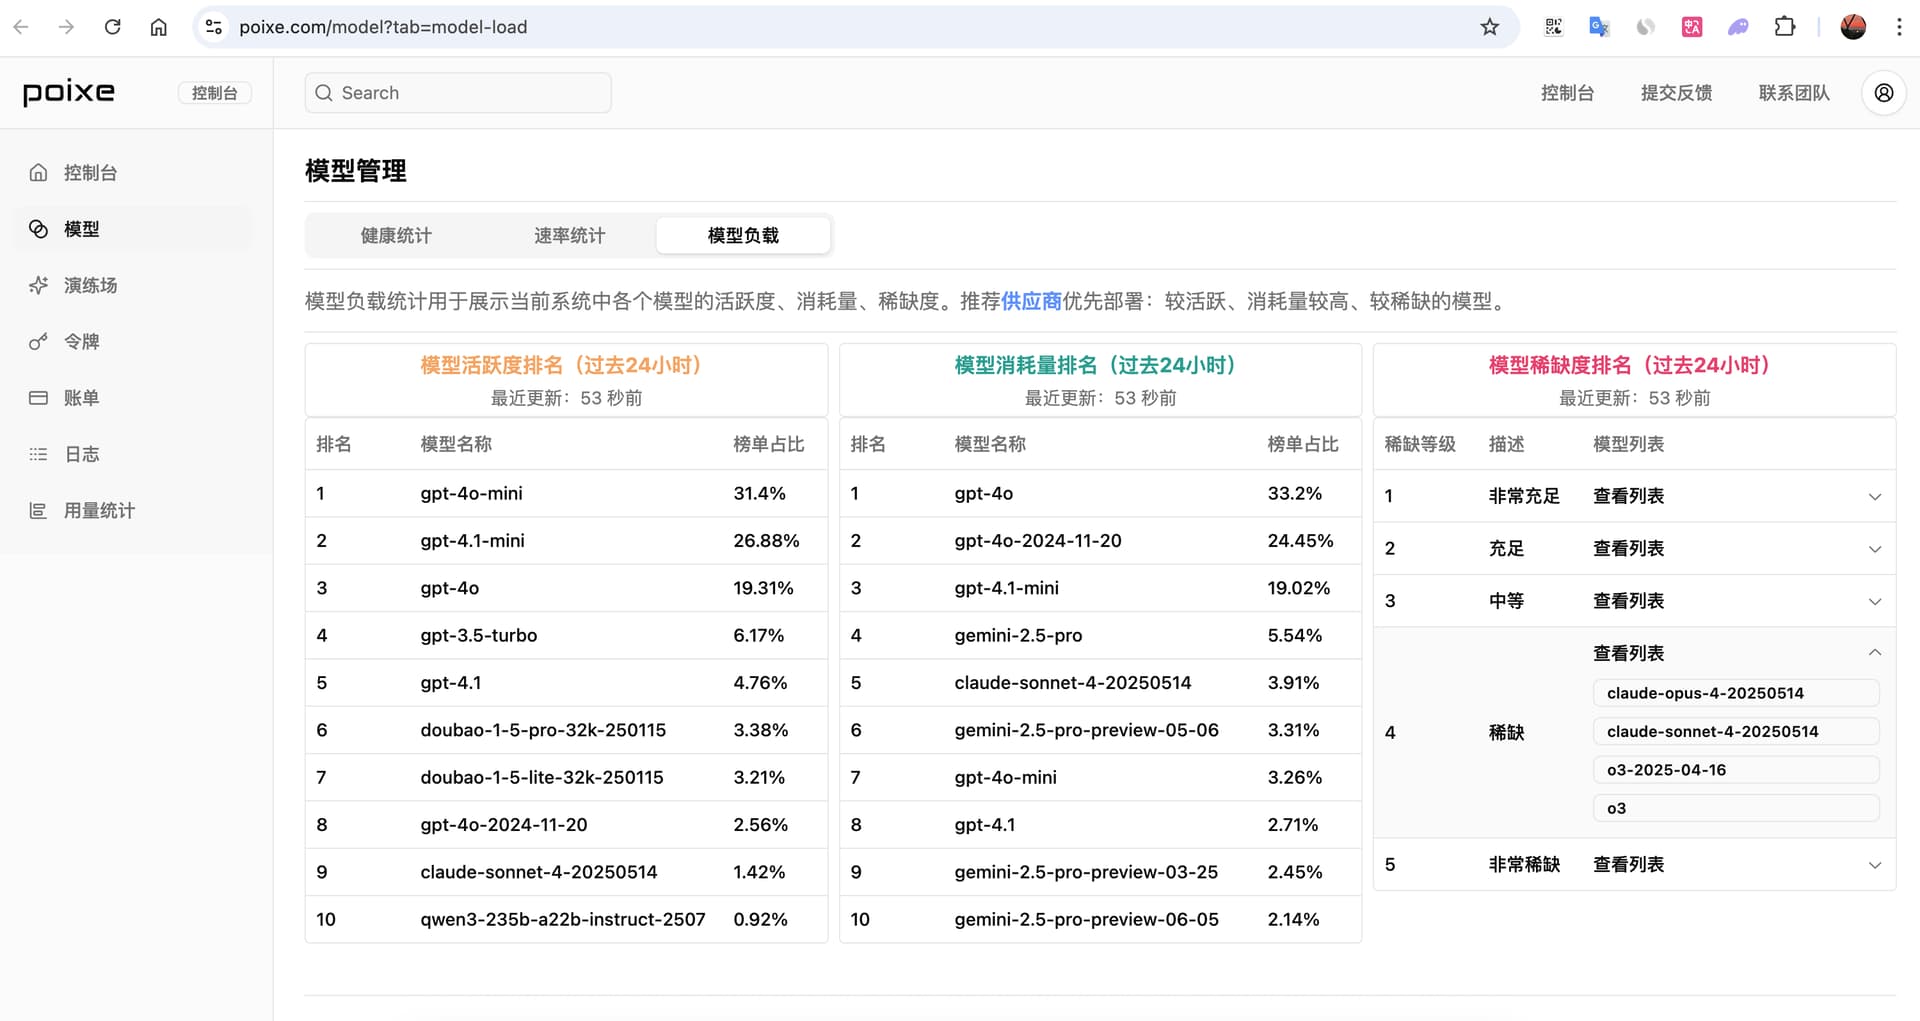Screen dimensions: 1920x1021
Task: Expand the 非常充足 scarcity level list
Action: point(1874,497)
